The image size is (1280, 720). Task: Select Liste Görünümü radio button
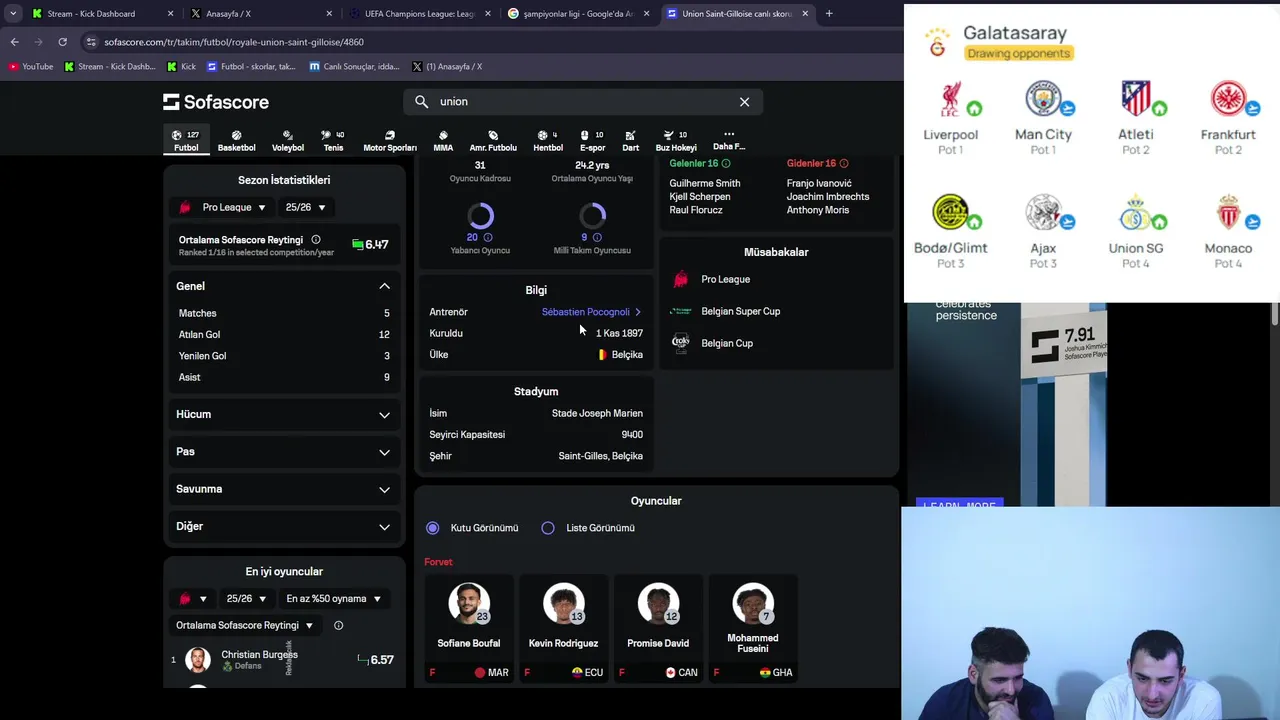point(548,528)
